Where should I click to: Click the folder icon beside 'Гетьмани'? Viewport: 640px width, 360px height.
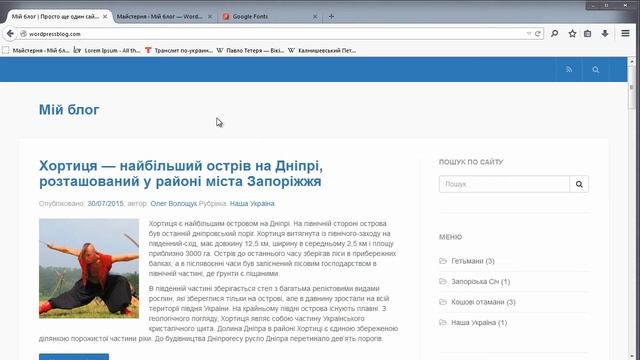[x=443, y=261]
